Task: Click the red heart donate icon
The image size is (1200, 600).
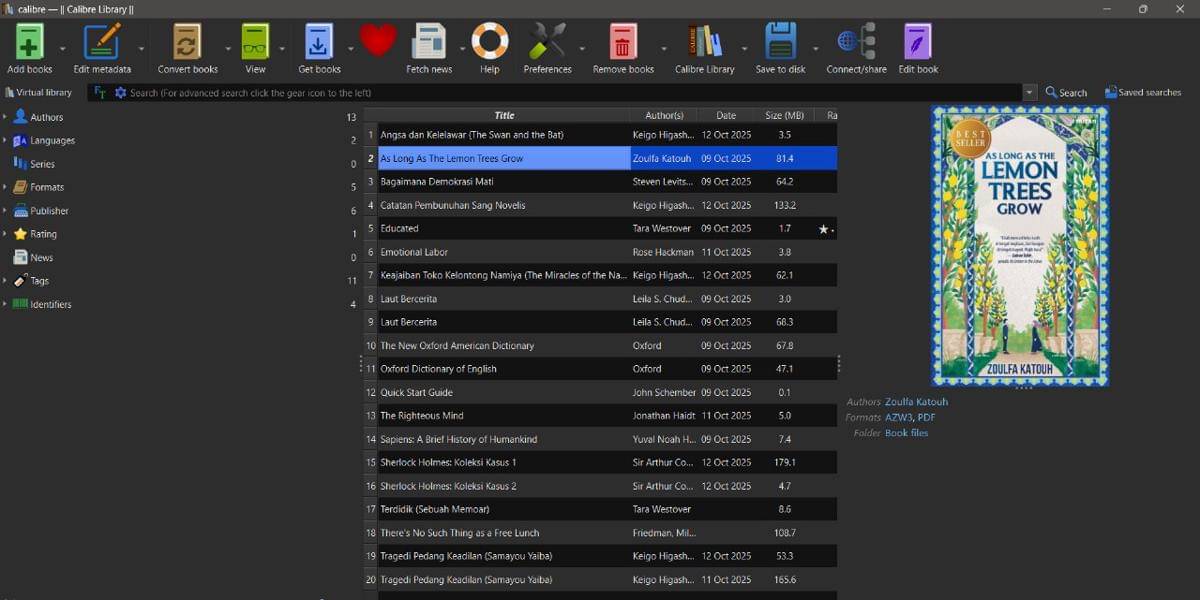Action: pos(378,41)
